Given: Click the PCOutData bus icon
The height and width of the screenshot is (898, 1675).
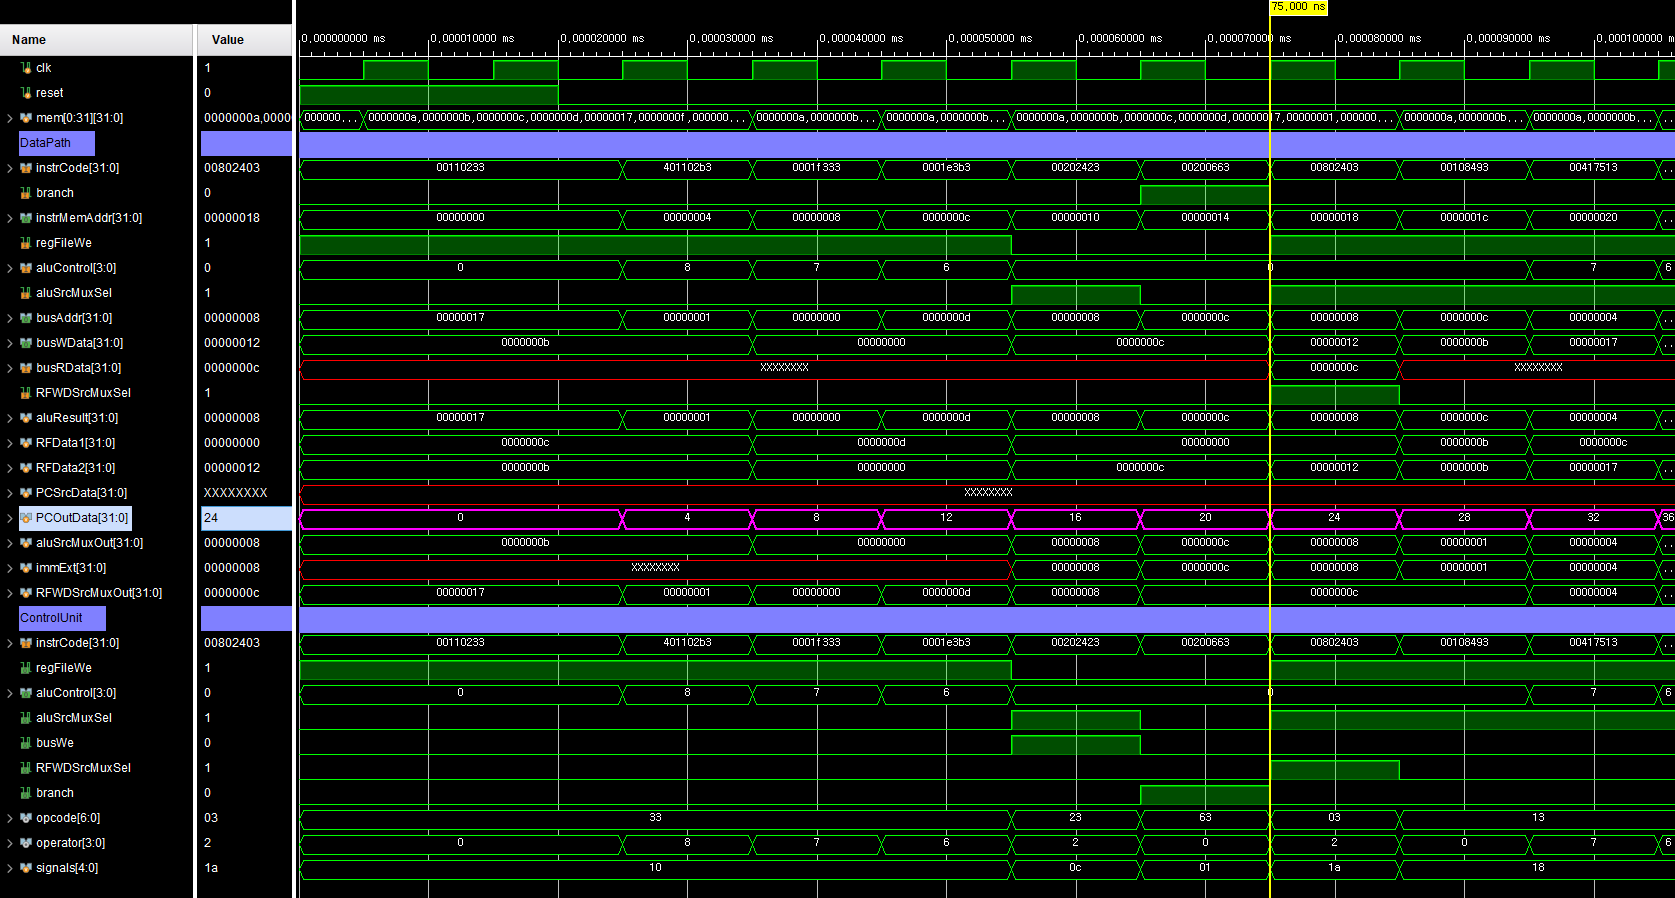Looking at the screenshot, I should point(26,518).
